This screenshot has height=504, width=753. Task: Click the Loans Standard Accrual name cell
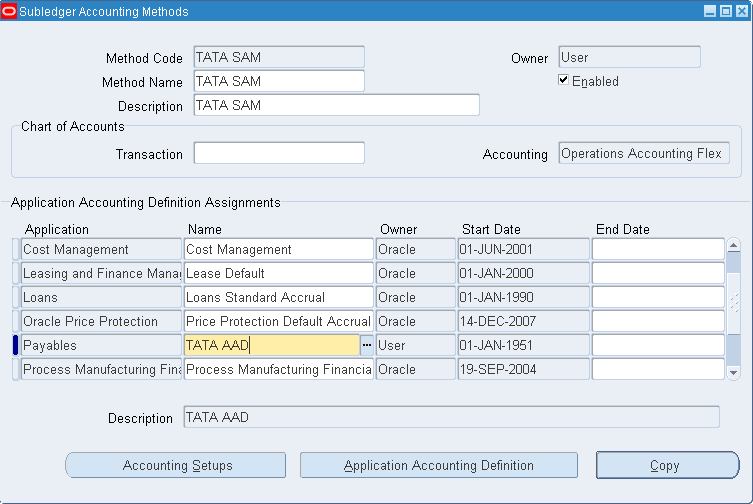click(278, 297)
